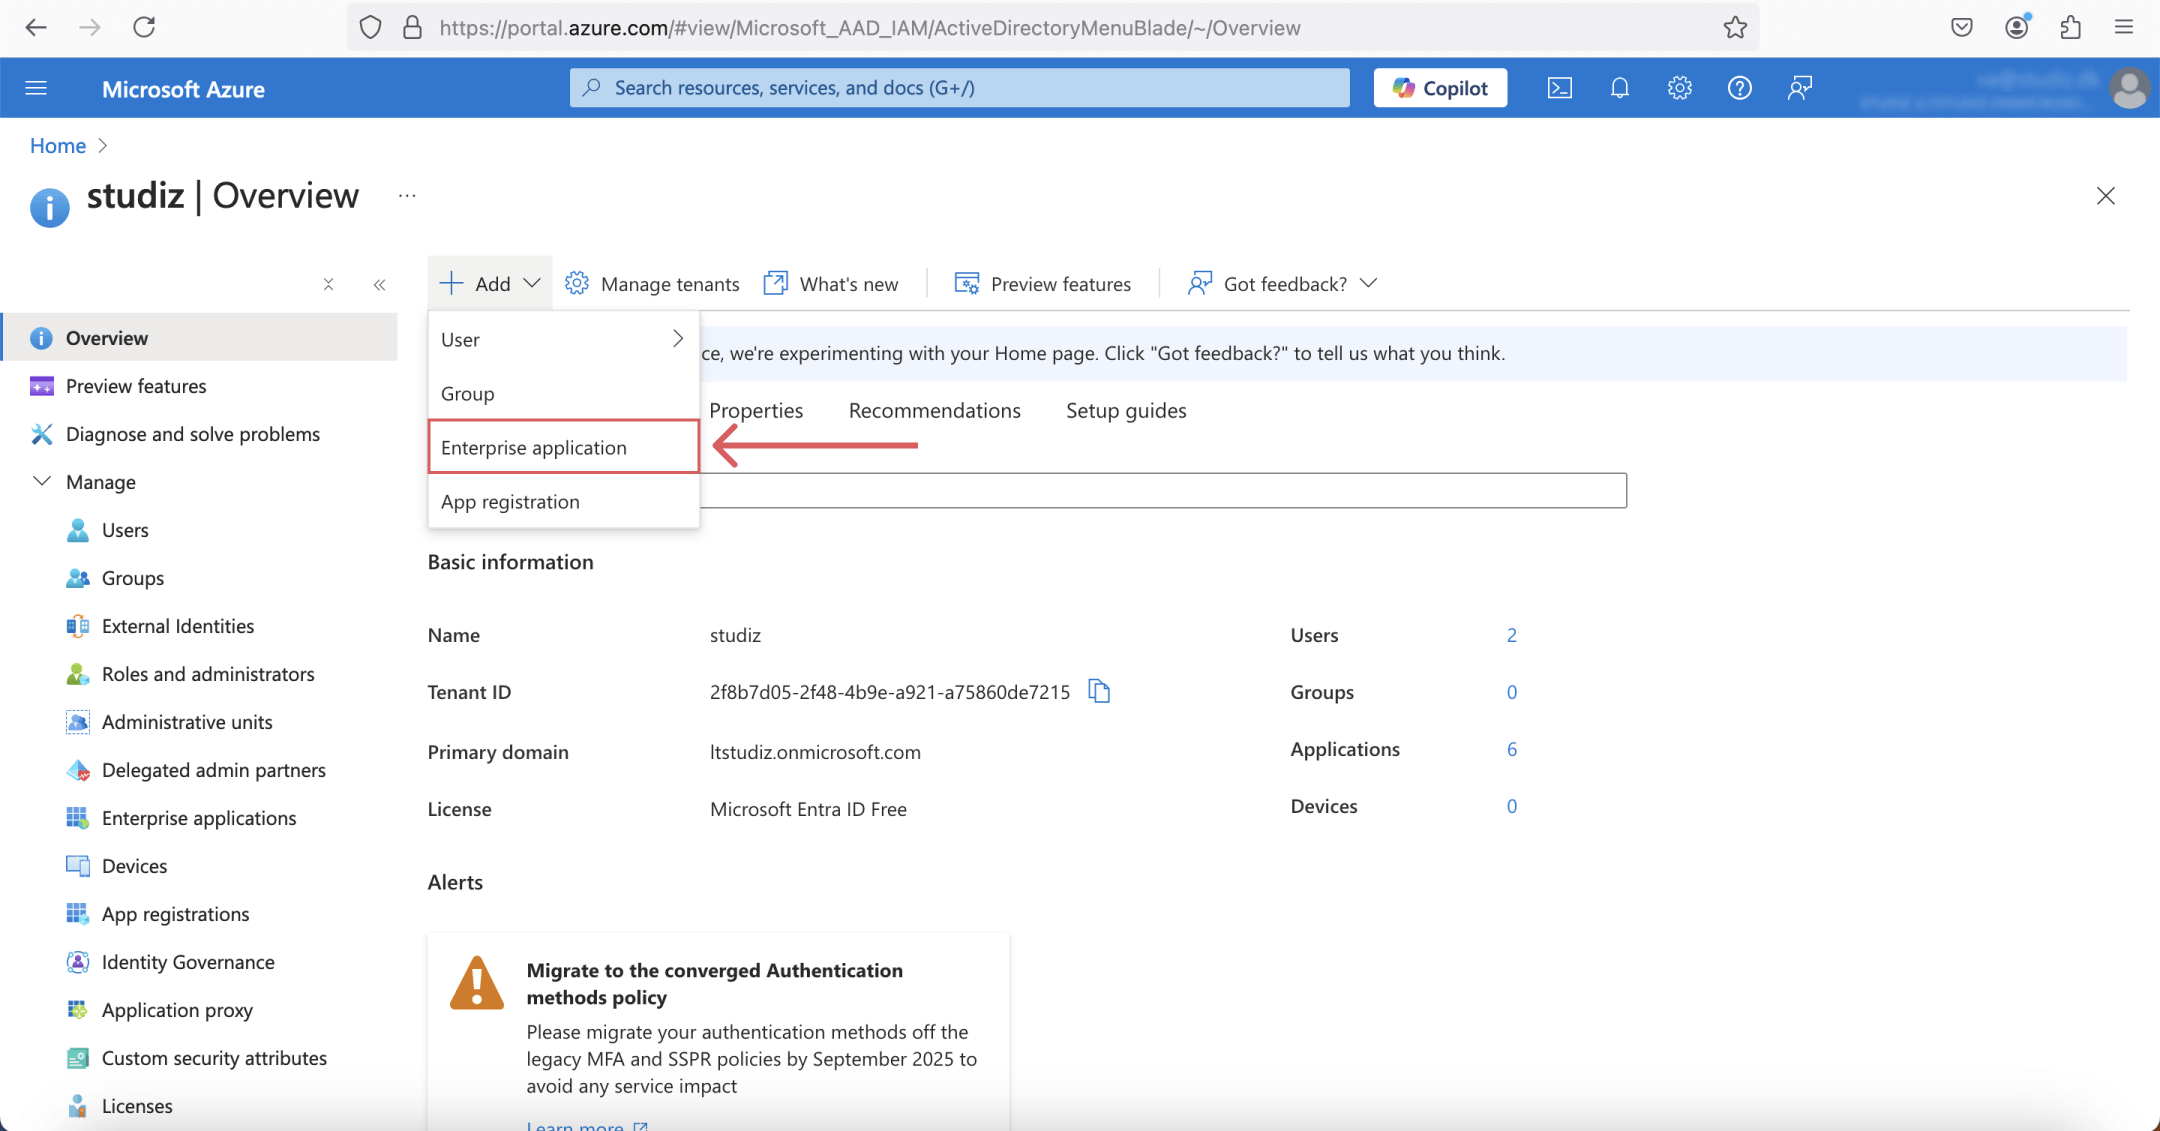Screen dimensions: 2160x1131
Task: Open the browser account icon
Action: (2017, 27)
